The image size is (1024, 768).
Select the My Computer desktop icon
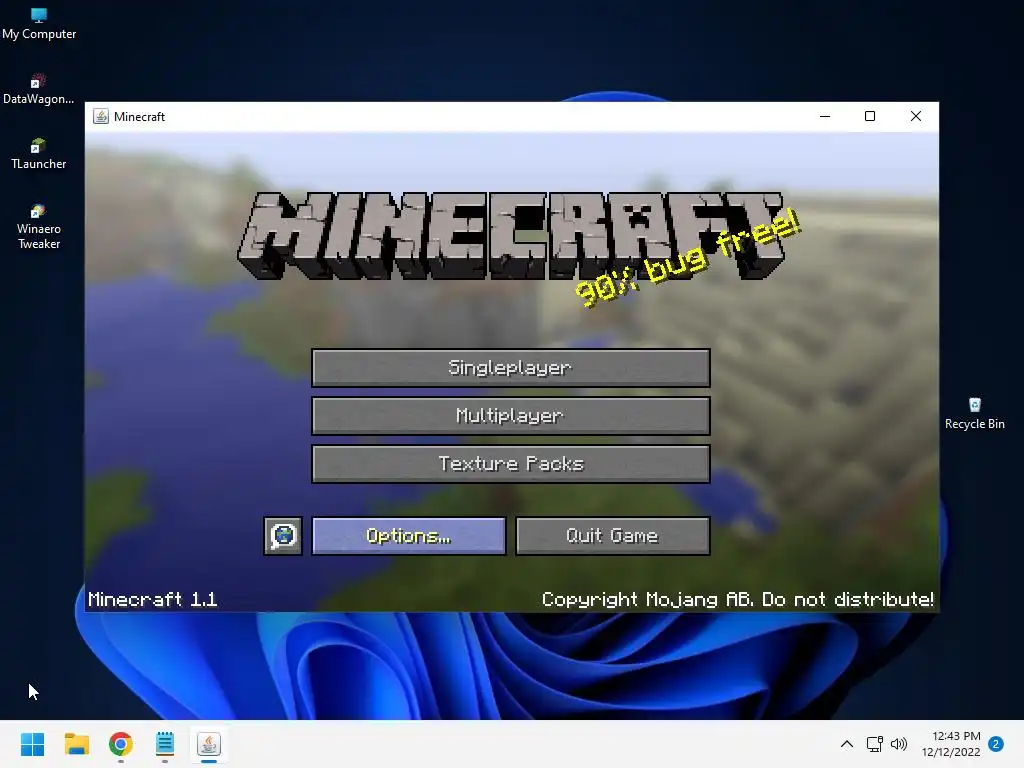[39, 24]
